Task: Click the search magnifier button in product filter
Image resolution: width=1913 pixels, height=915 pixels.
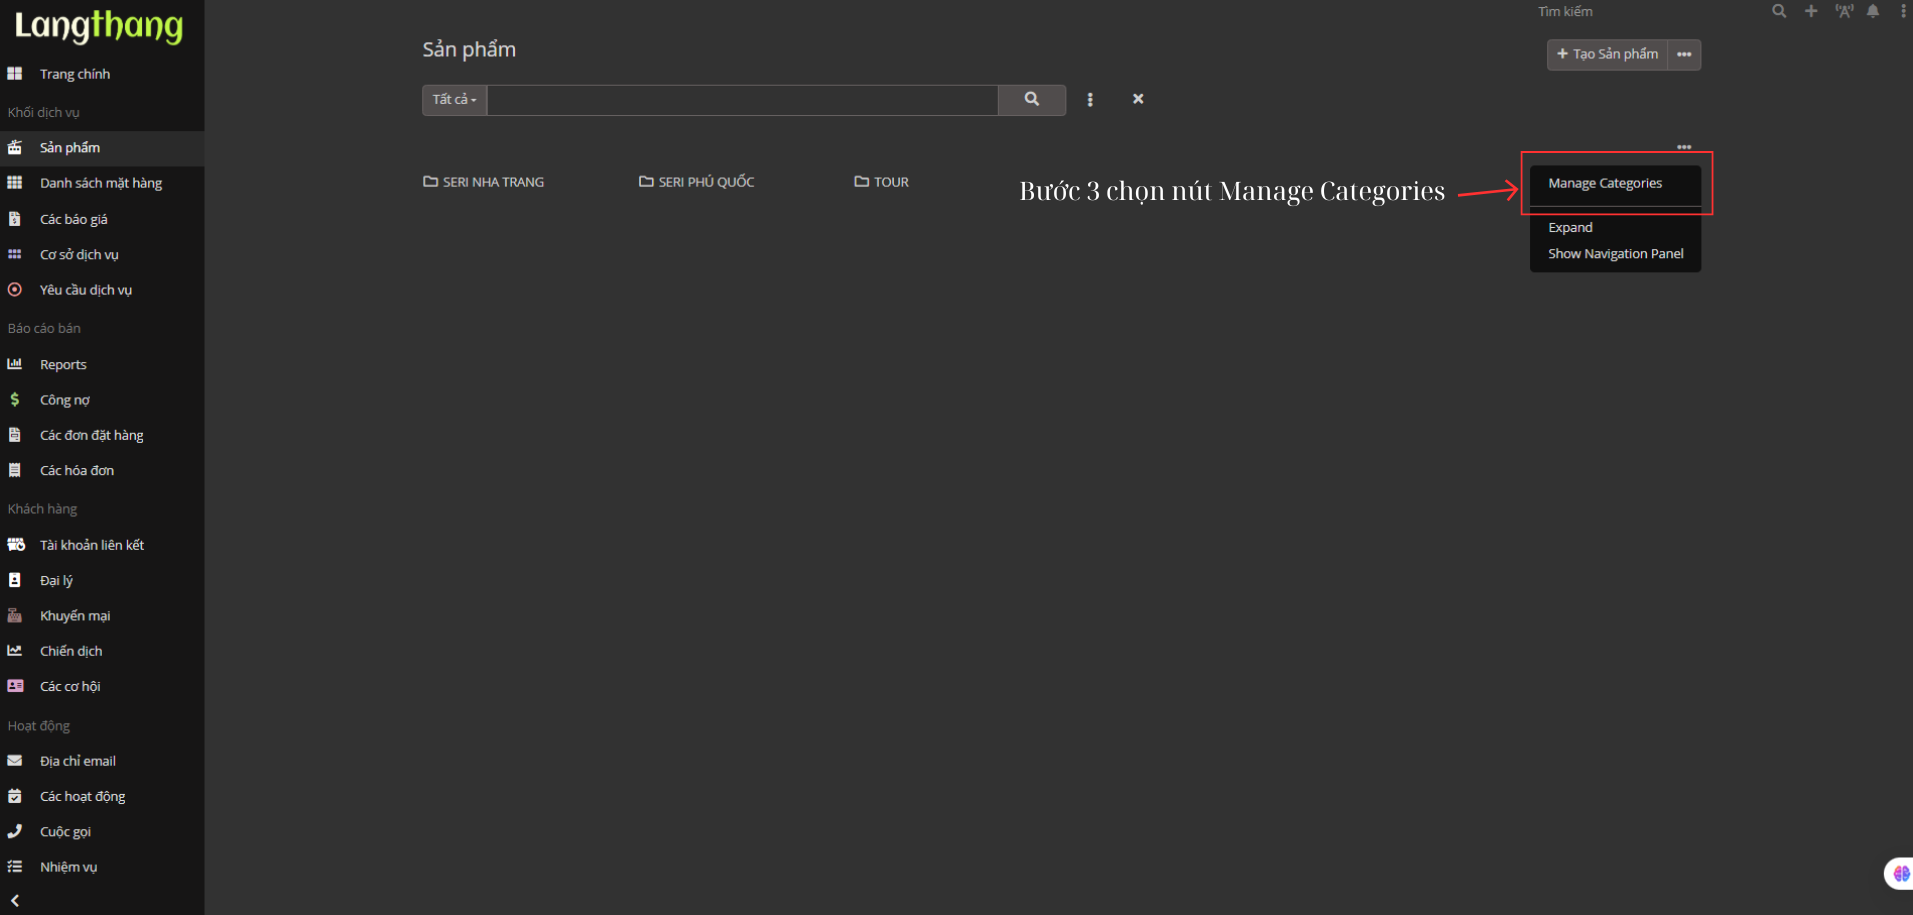Action: (1031, 99)
